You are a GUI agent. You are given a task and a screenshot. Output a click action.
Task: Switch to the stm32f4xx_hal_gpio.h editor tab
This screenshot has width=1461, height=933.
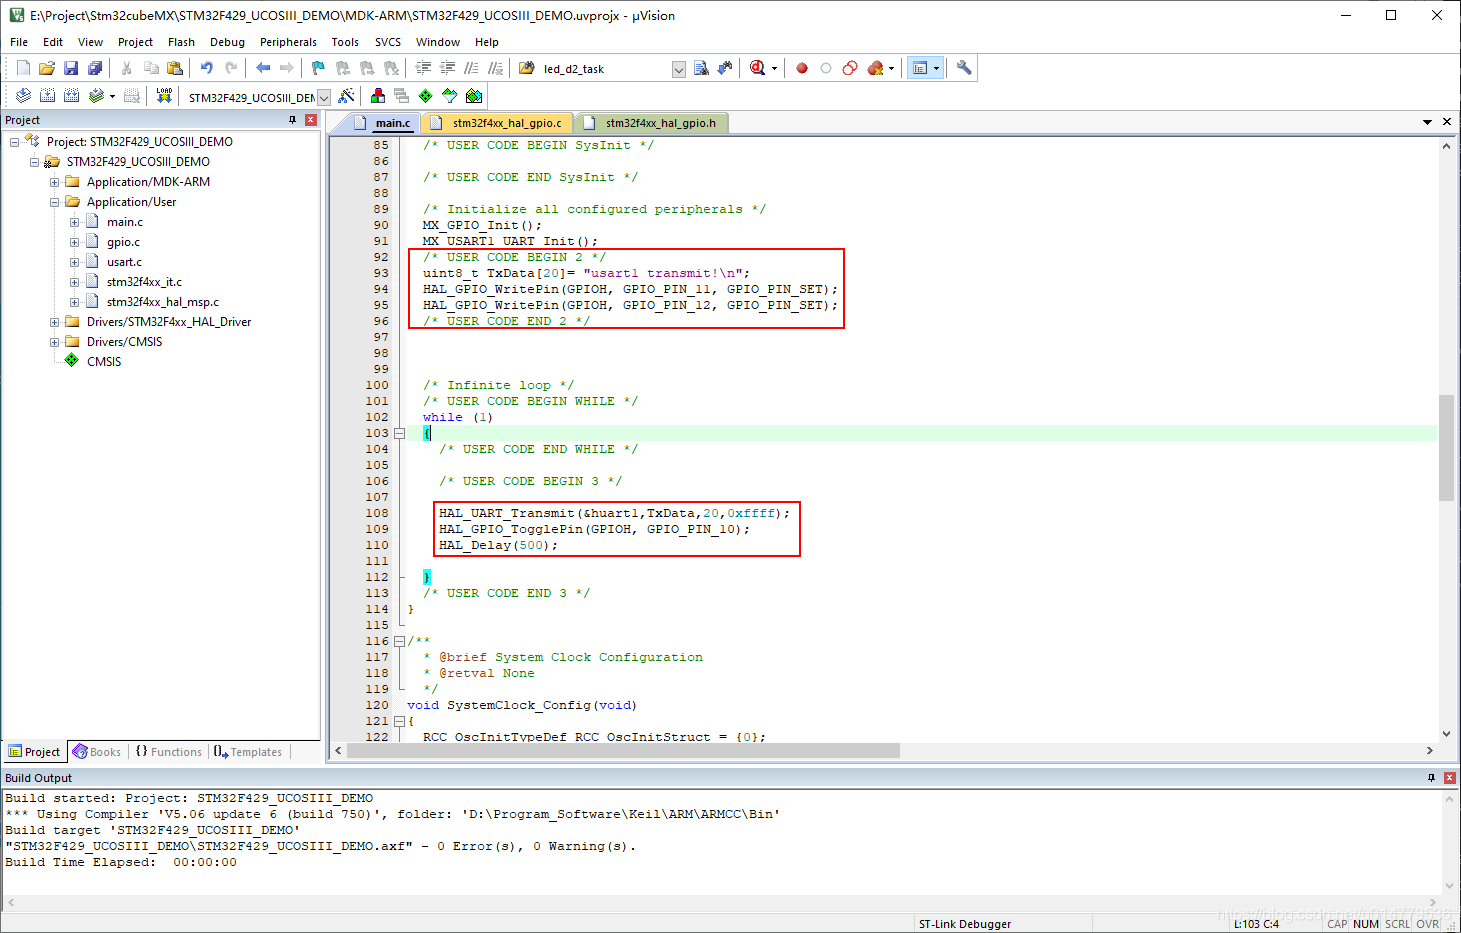tap(651, 123)
